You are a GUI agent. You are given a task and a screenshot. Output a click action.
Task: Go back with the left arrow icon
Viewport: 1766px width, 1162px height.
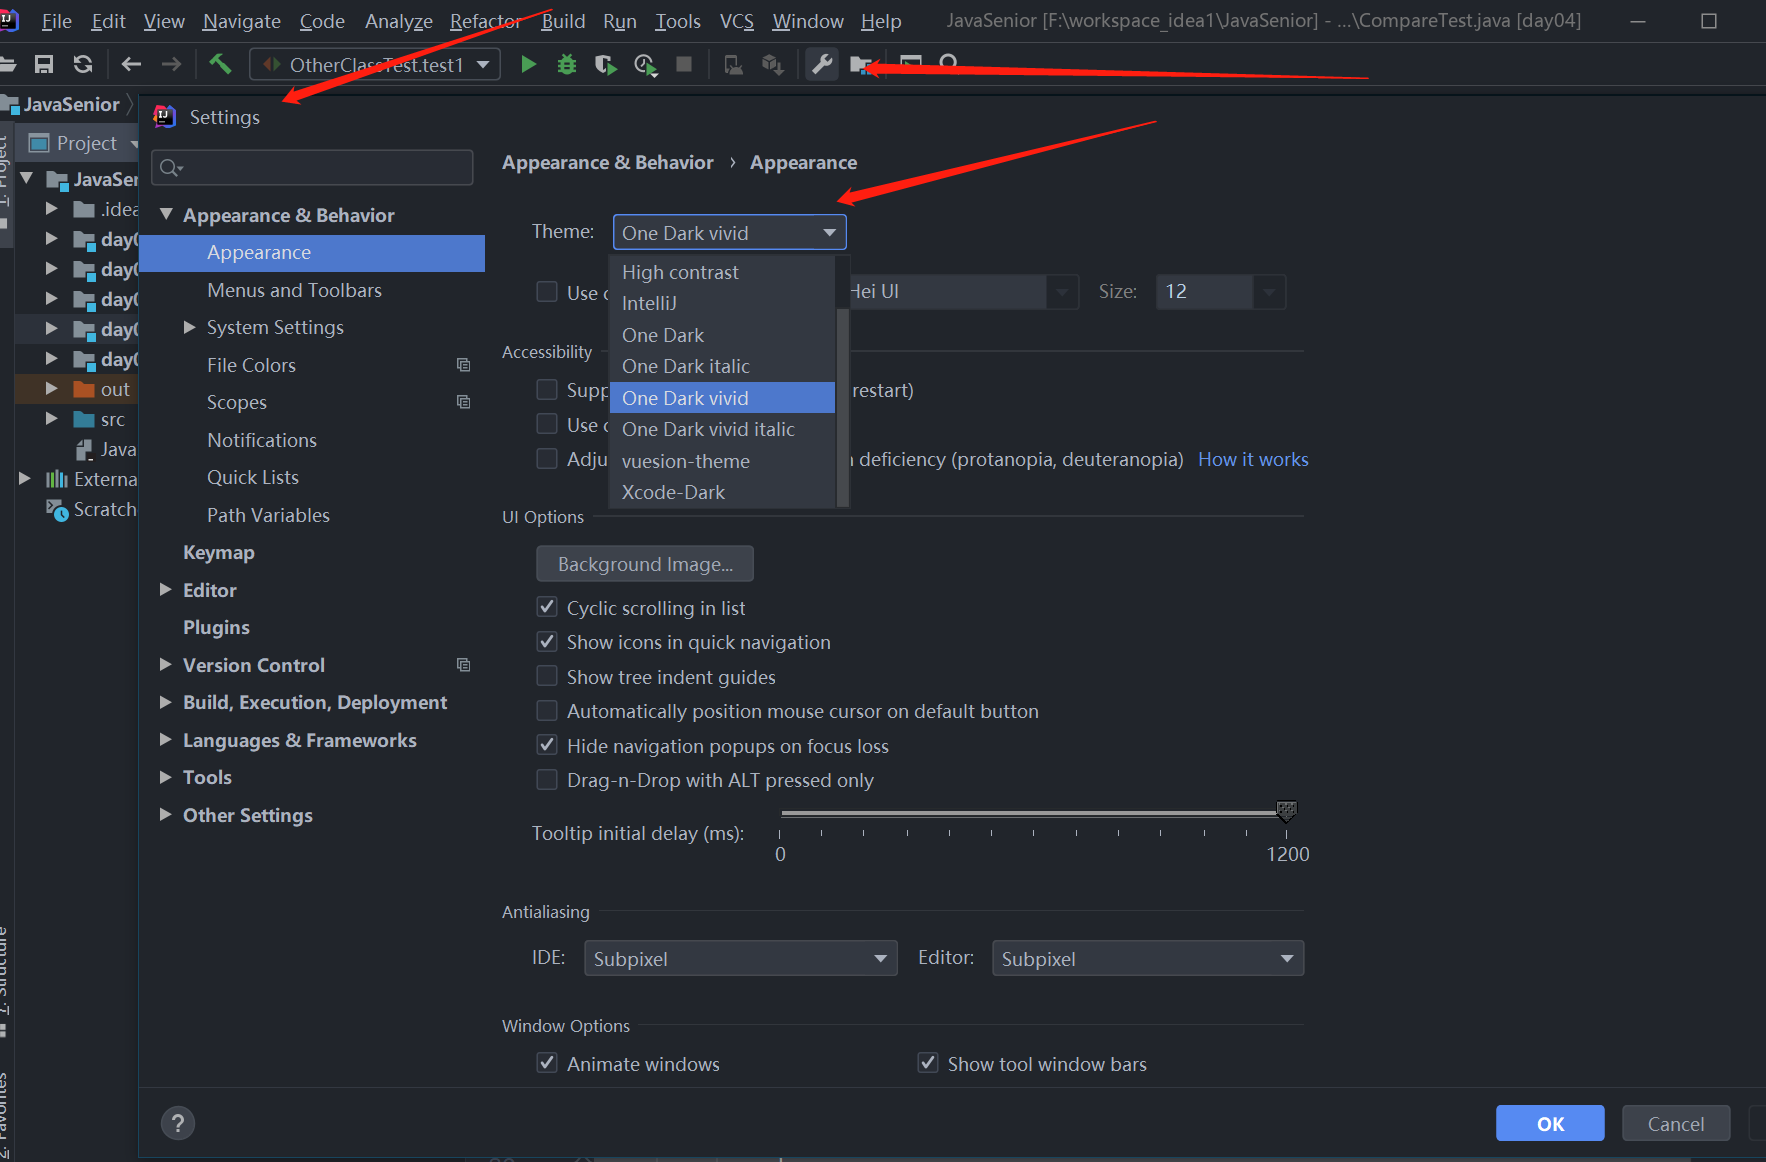pyautogui.click(x=131, y=65)
